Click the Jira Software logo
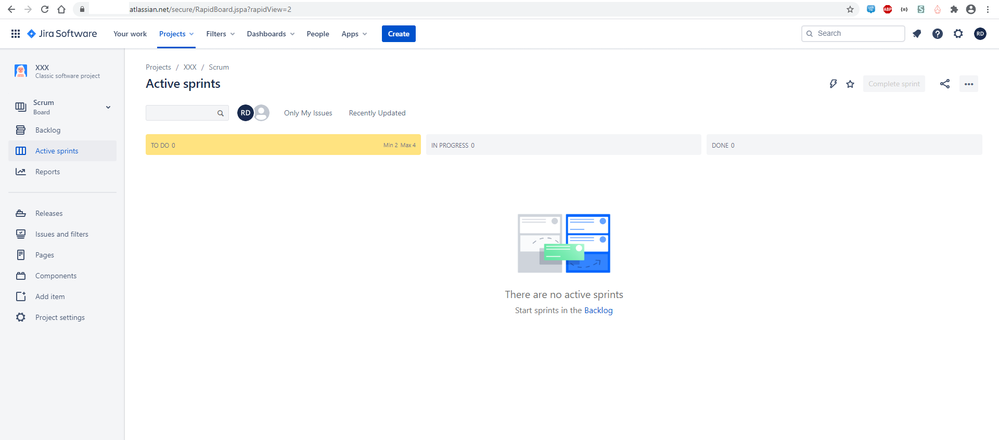Viewport: 999px width, 440px height. pos(62,34)
